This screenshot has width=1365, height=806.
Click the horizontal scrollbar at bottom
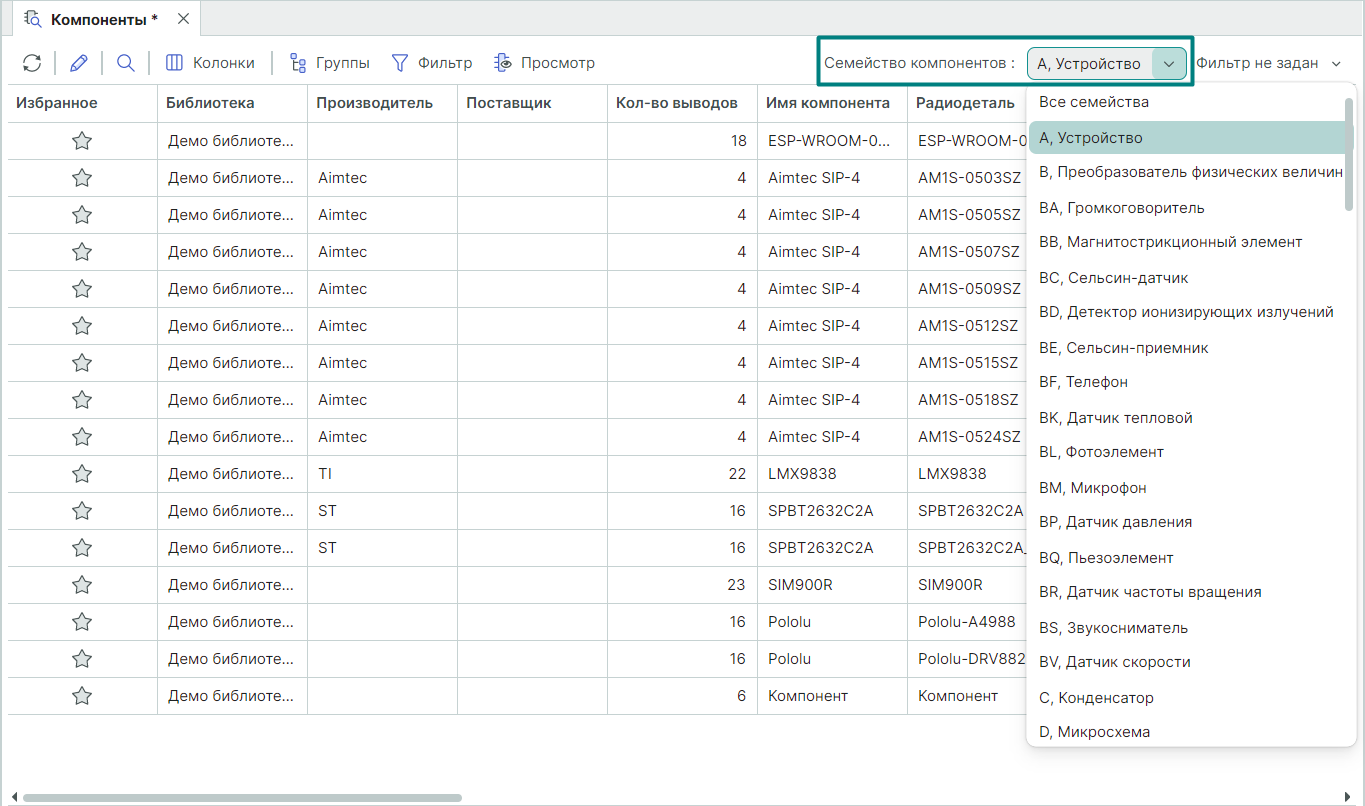tap(242, 797)
